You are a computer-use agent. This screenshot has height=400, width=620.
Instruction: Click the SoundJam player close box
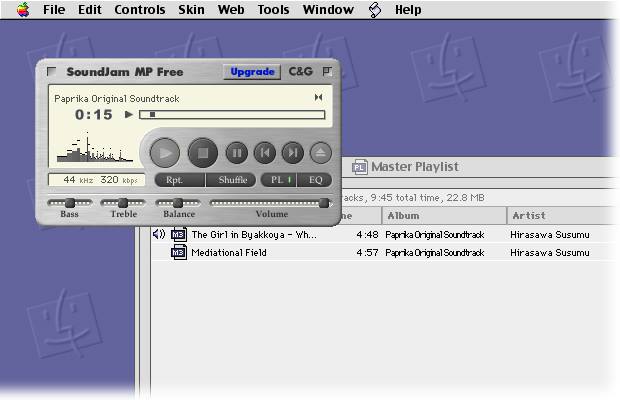point(51,72)
